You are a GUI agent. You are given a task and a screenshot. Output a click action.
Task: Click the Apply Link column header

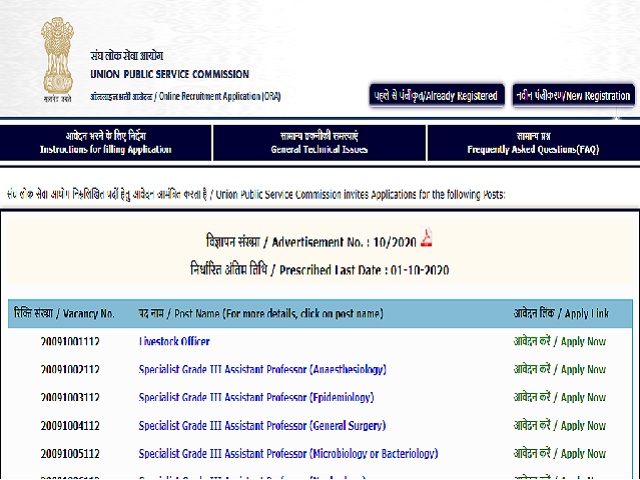(561, 313)
